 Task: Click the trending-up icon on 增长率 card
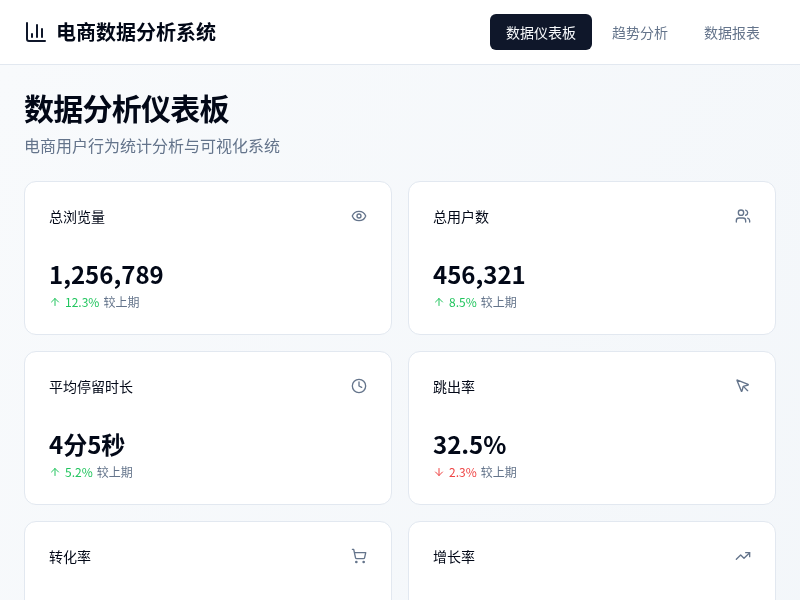tap(743, 556)
